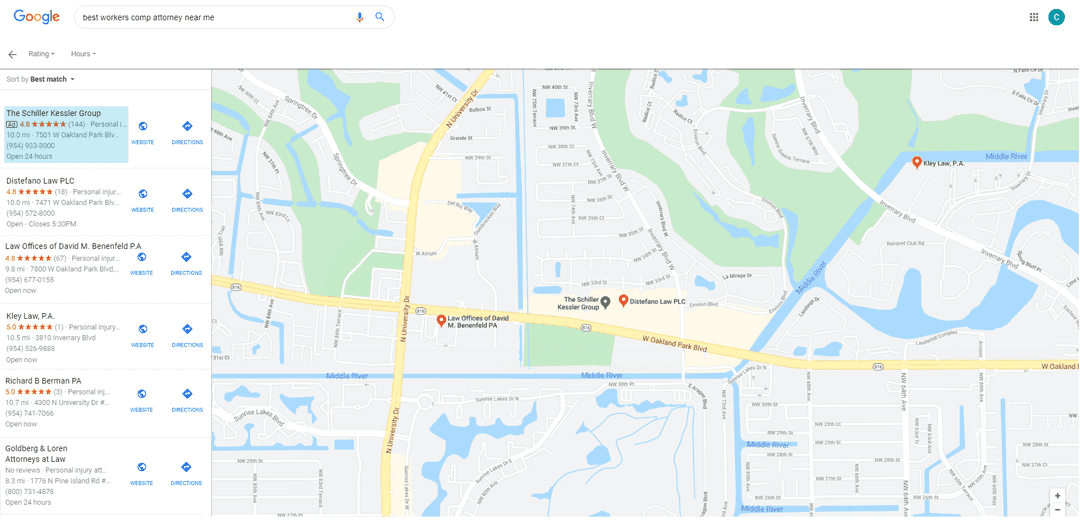The width and height of the screenshot is (1080, 529).
Task: Open the Goldberg & Loren Attorneys listing
Action: click(66, 475)
